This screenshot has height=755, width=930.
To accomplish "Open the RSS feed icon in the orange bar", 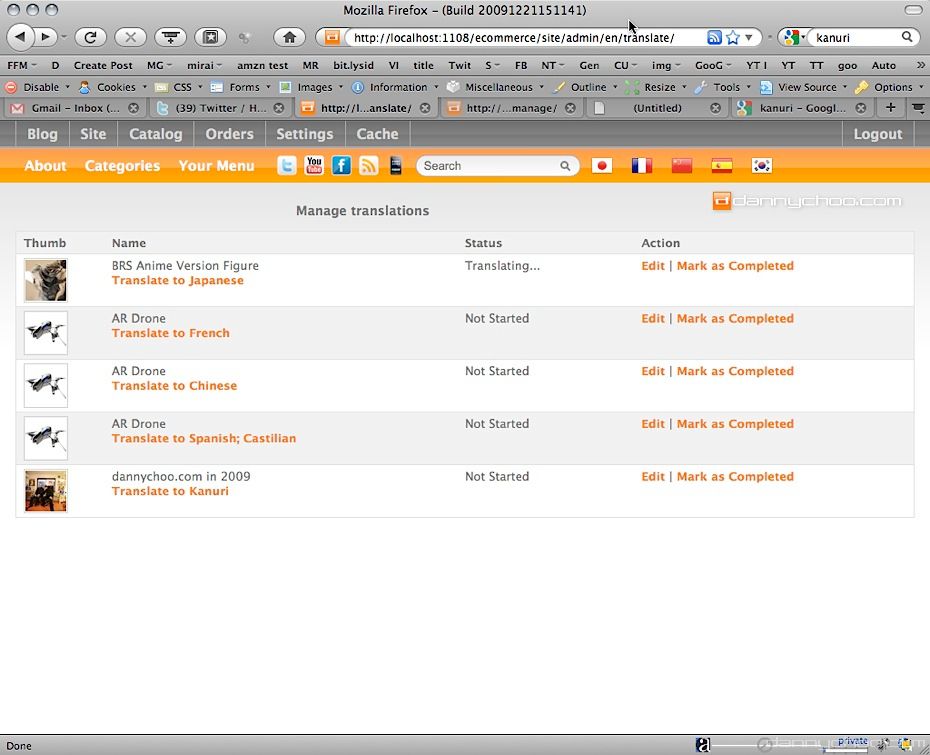I will click(368, 166).
